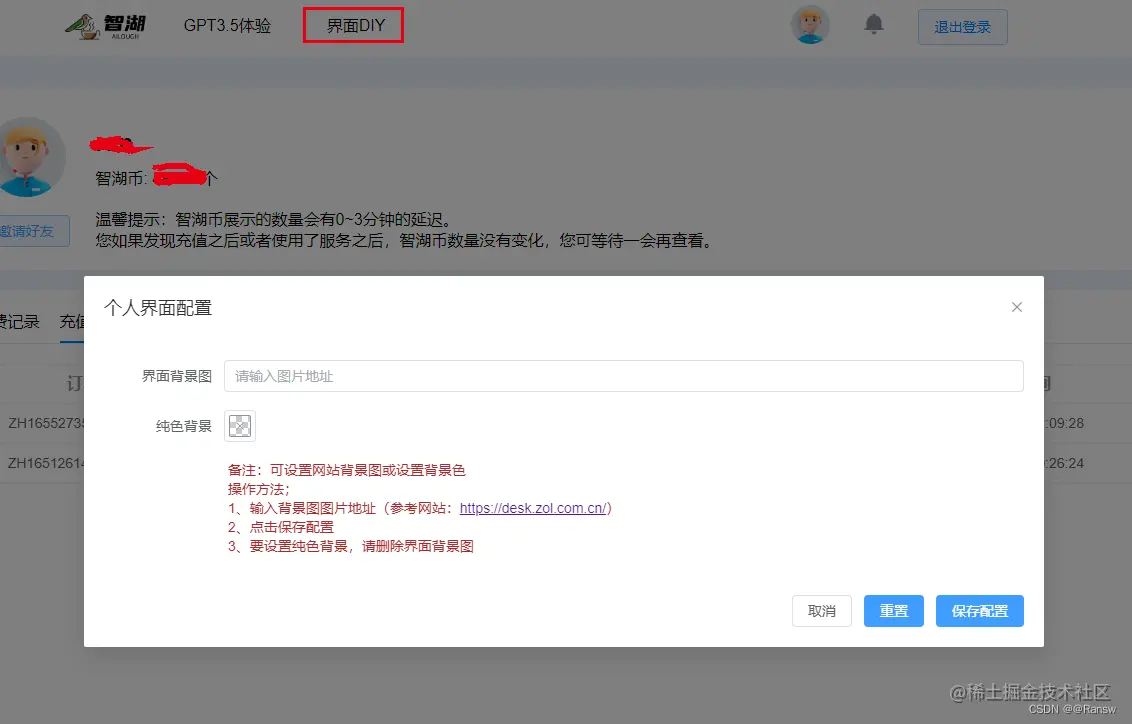The width and height of the screenshot is (1132, 724).
Task: Switch to the 记录 tab
Action: pos(20,321)
